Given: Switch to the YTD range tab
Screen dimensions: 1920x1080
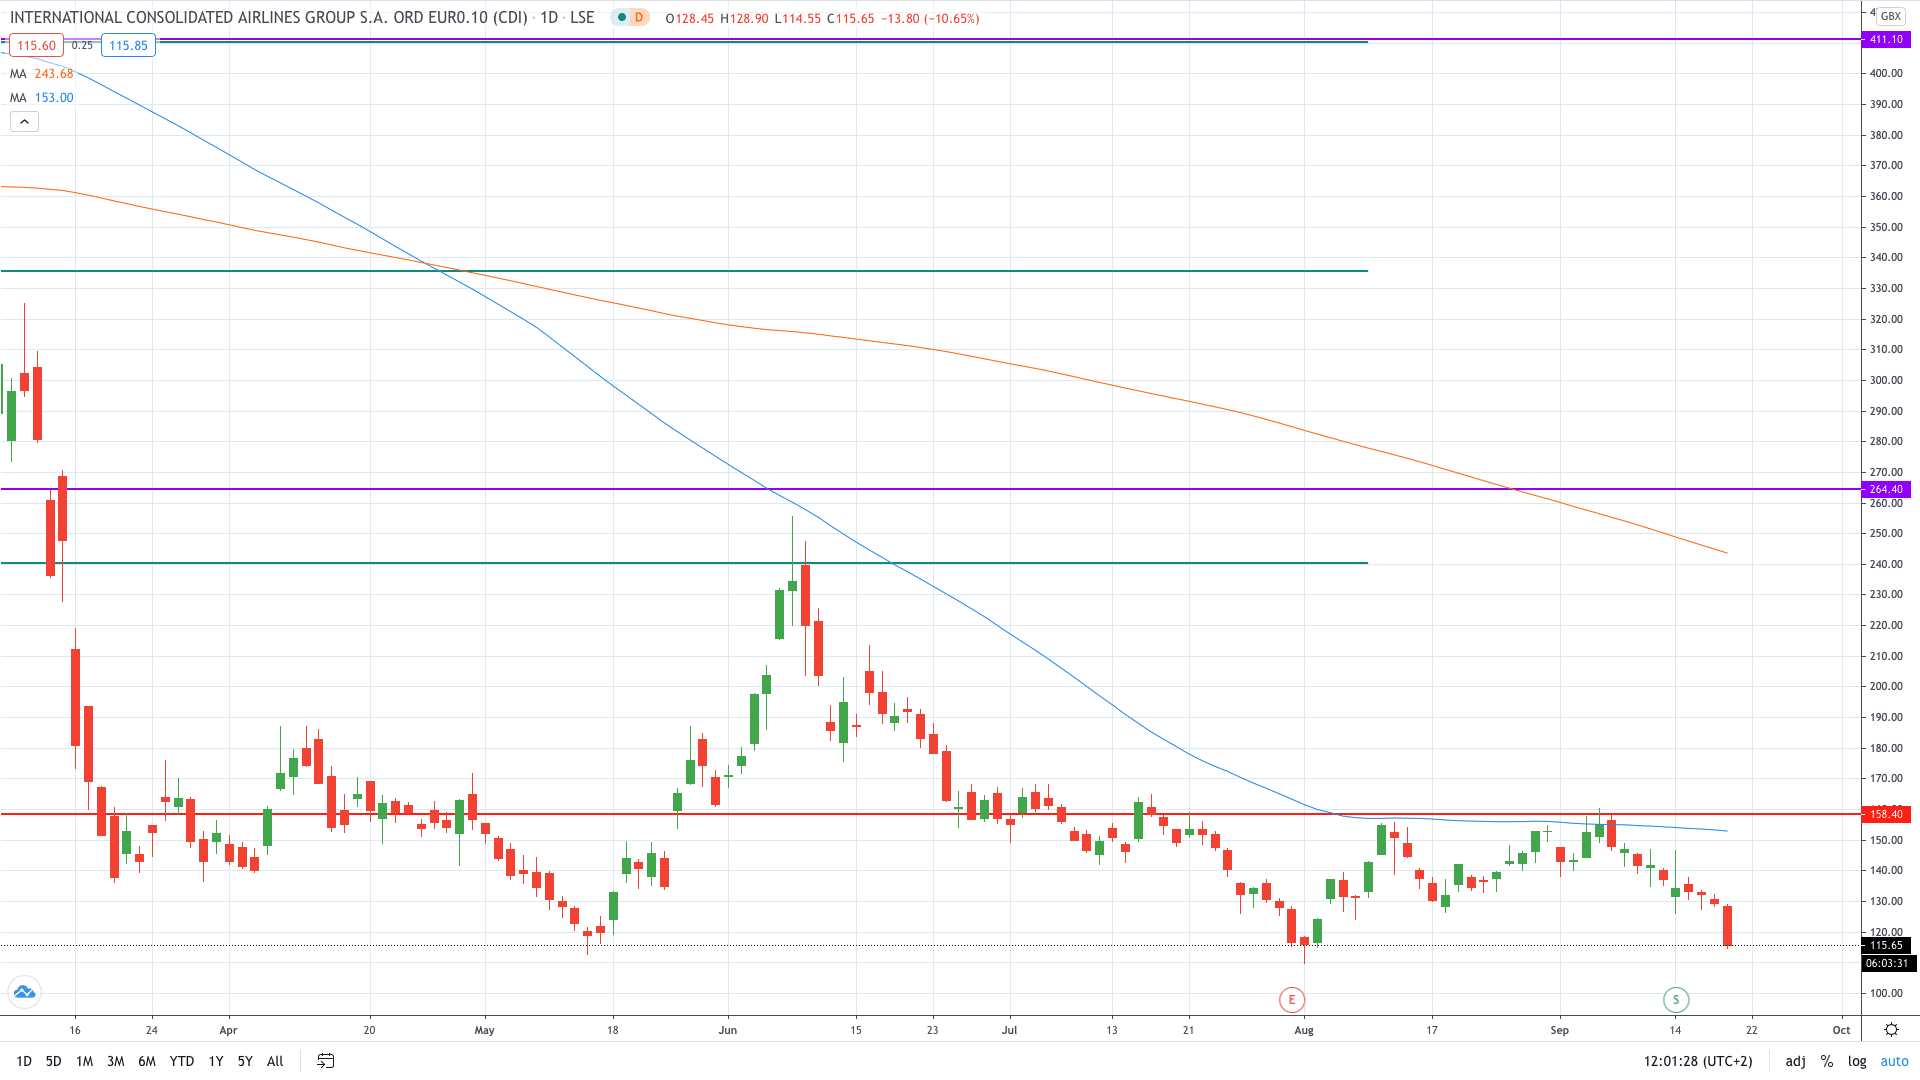Looking at the screenshot, I should (181, 1061).
